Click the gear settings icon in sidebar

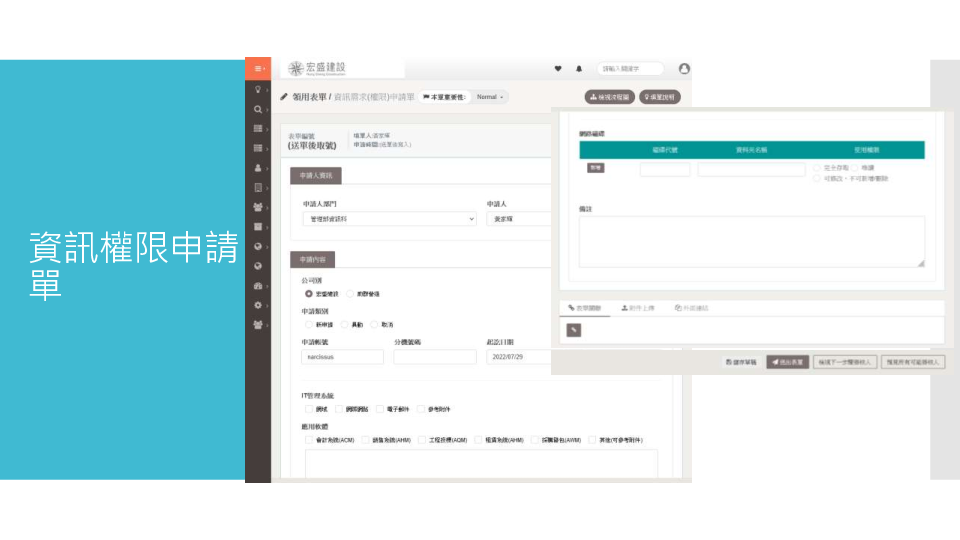[258, 305]
